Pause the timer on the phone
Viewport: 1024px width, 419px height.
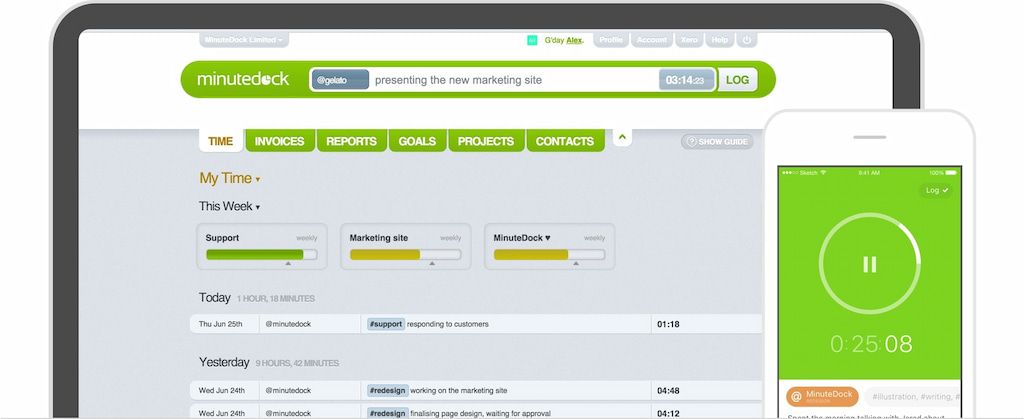tap(869, 264)
